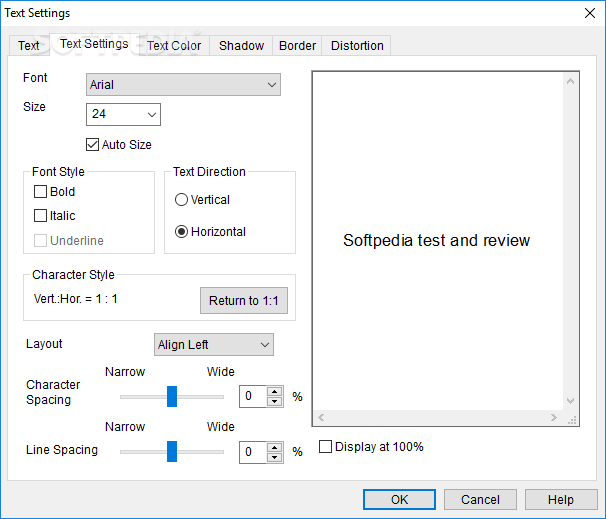Click the Line Spacing slider thumb

pyautogui.click(x=172, y=451)
